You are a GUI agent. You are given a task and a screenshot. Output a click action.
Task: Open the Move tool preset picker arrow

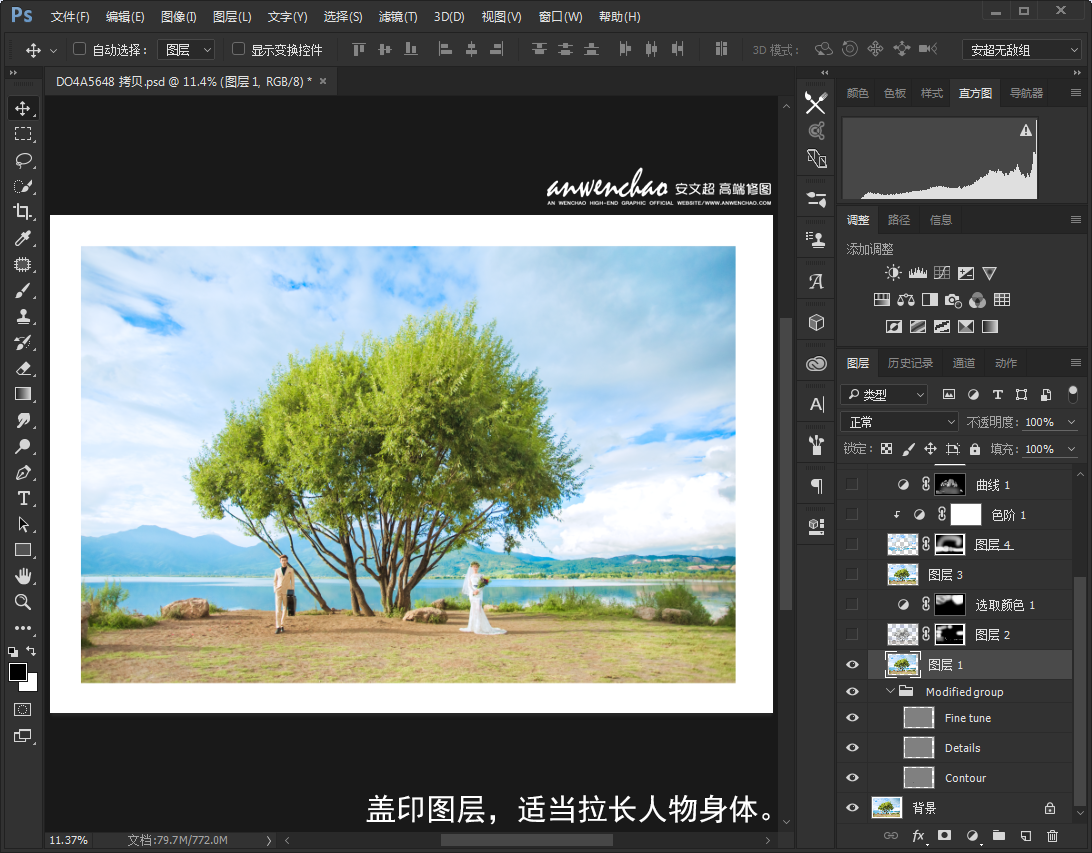54,50
